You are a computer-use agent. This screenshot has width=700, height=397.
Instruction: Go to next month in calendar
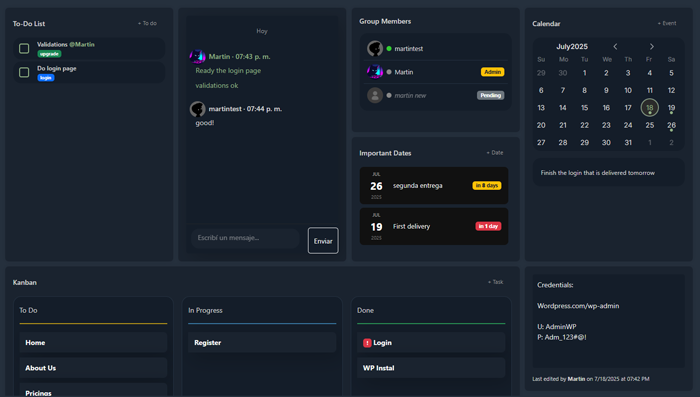[x=652, y=46]
